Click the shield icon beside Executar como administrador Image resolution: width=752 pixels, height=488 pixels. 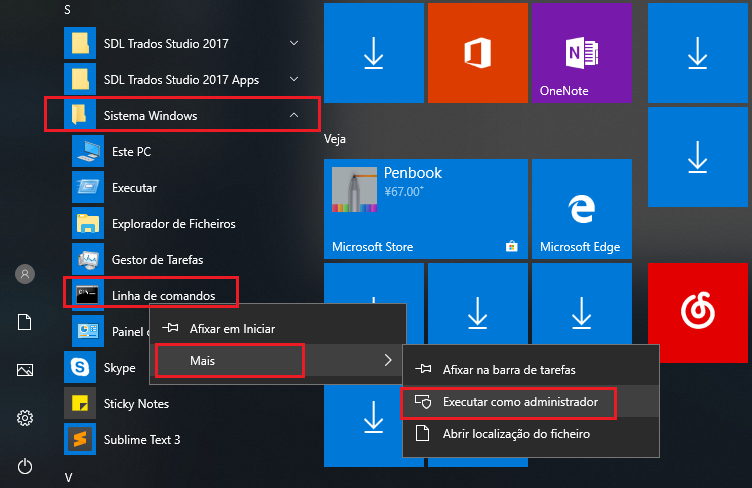coord(423,401)
